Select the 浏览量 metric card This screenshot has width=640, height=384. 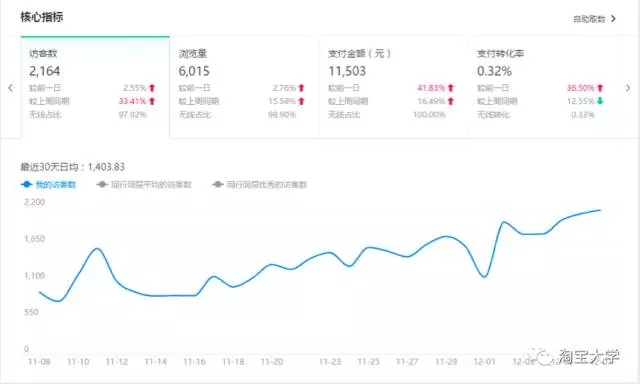tap(244, 87)
